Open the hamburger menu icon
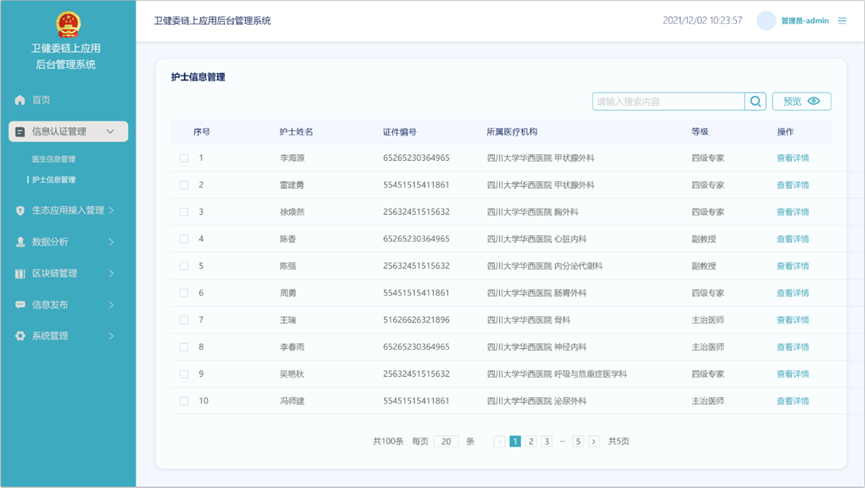Image resolution: width=865 pixels, height=488 pixels. (842, 21)
